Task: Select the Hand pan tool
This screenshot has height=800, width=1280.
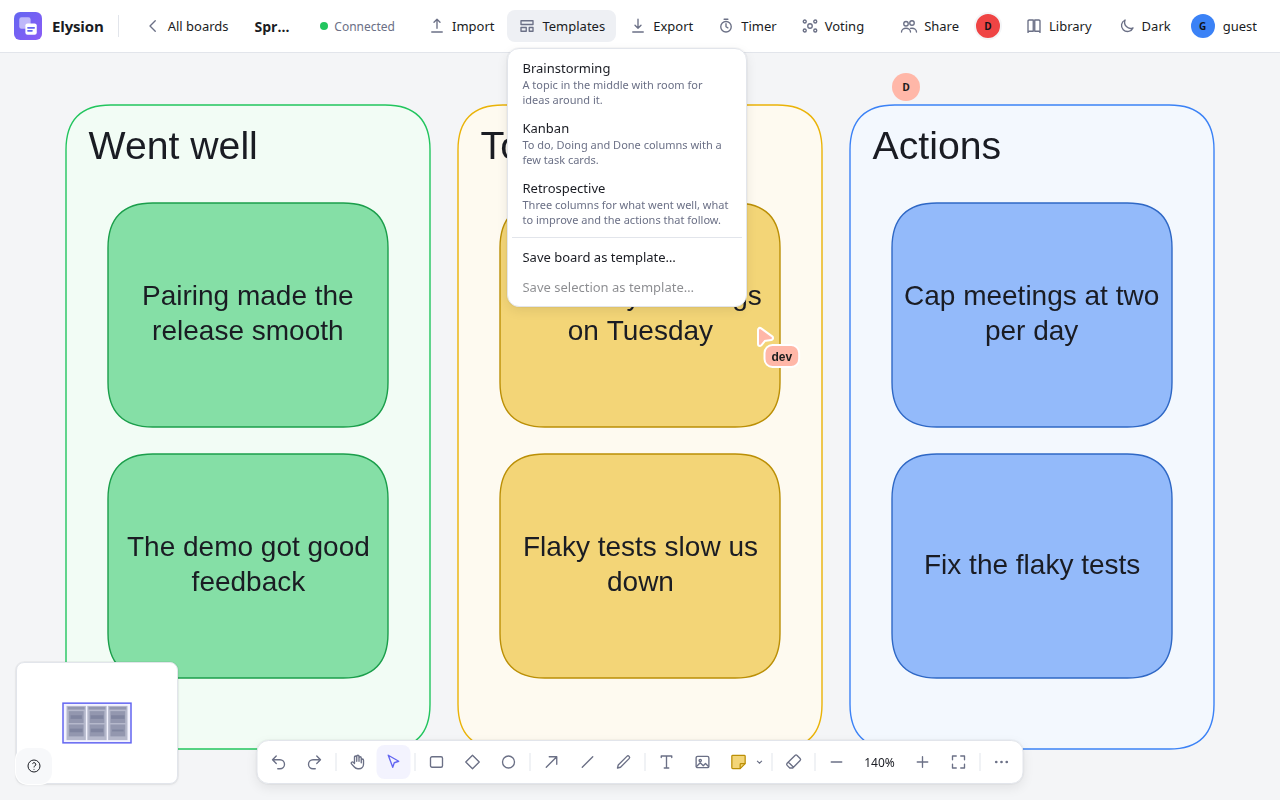Action: point(357,762)
